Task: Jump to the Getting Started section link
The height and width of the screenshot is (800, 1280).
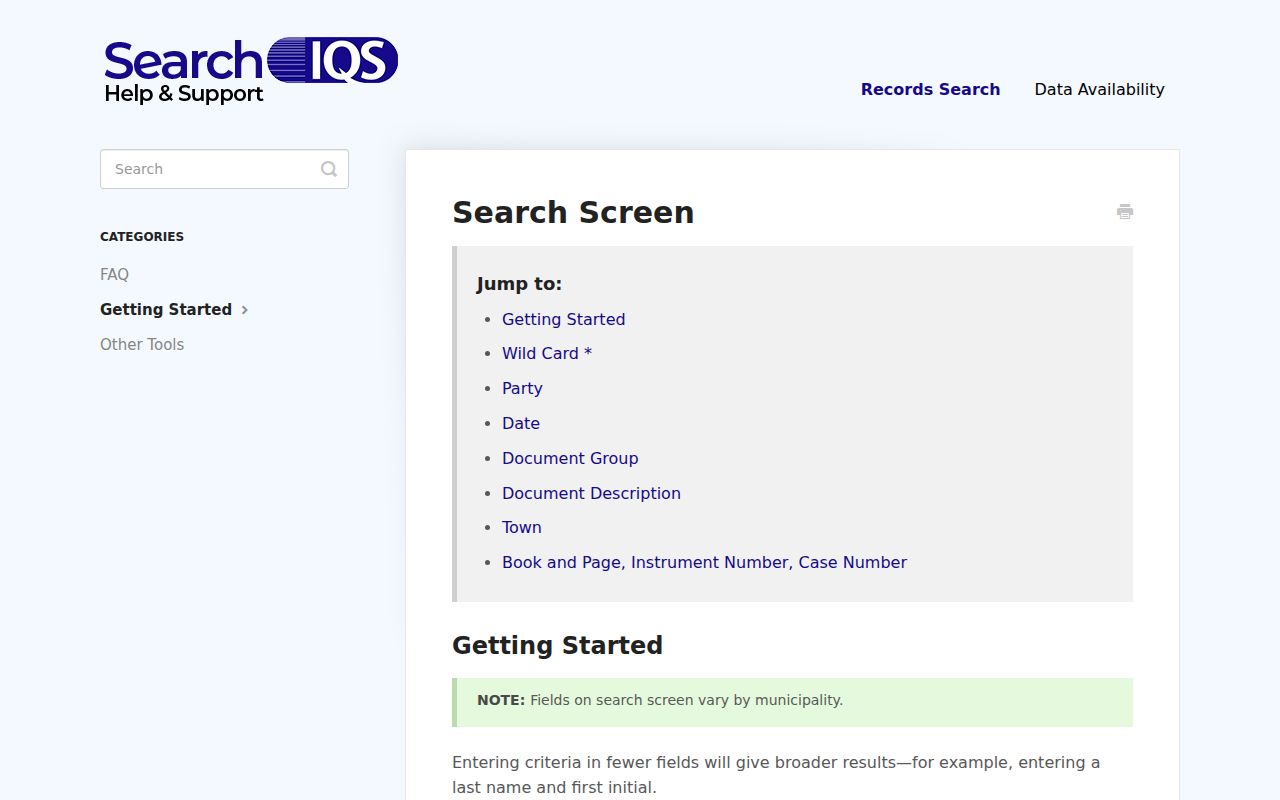Action: click(x=563, y=319)
